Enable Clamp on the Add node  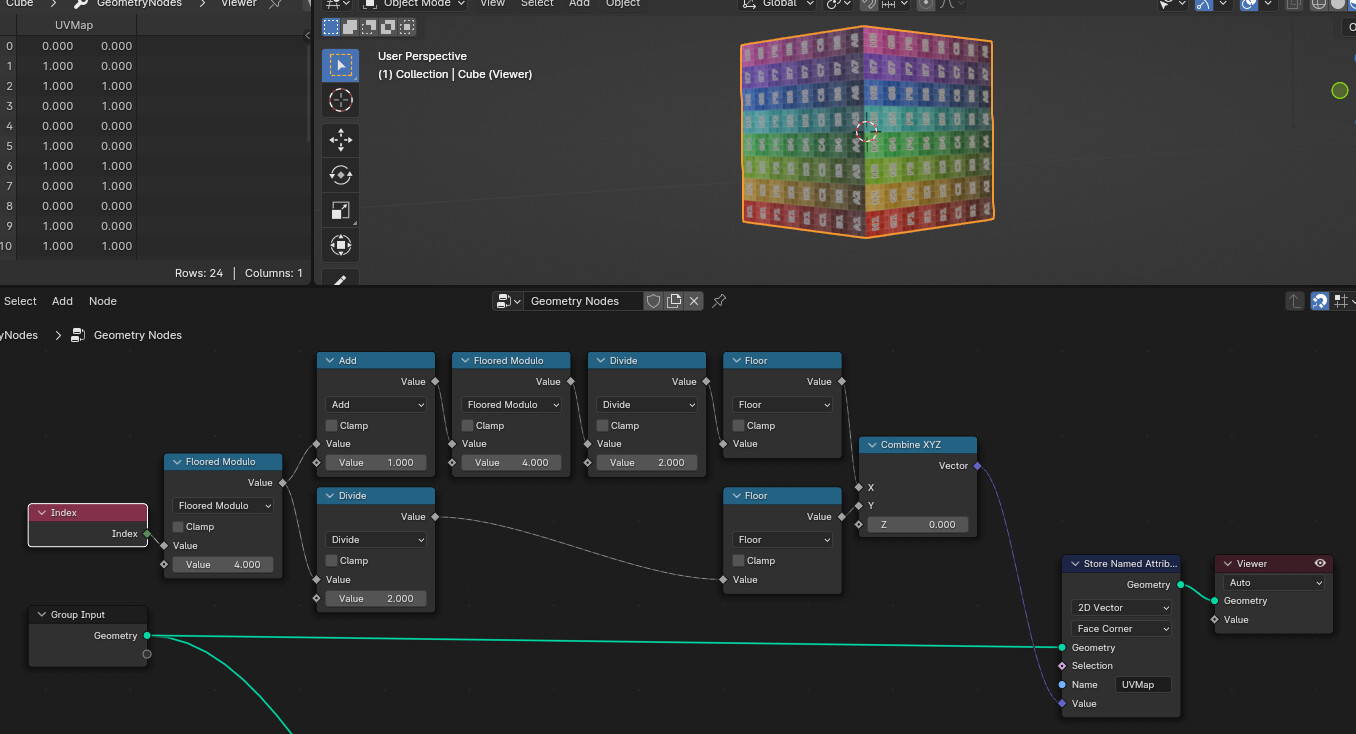click(332, 426)
